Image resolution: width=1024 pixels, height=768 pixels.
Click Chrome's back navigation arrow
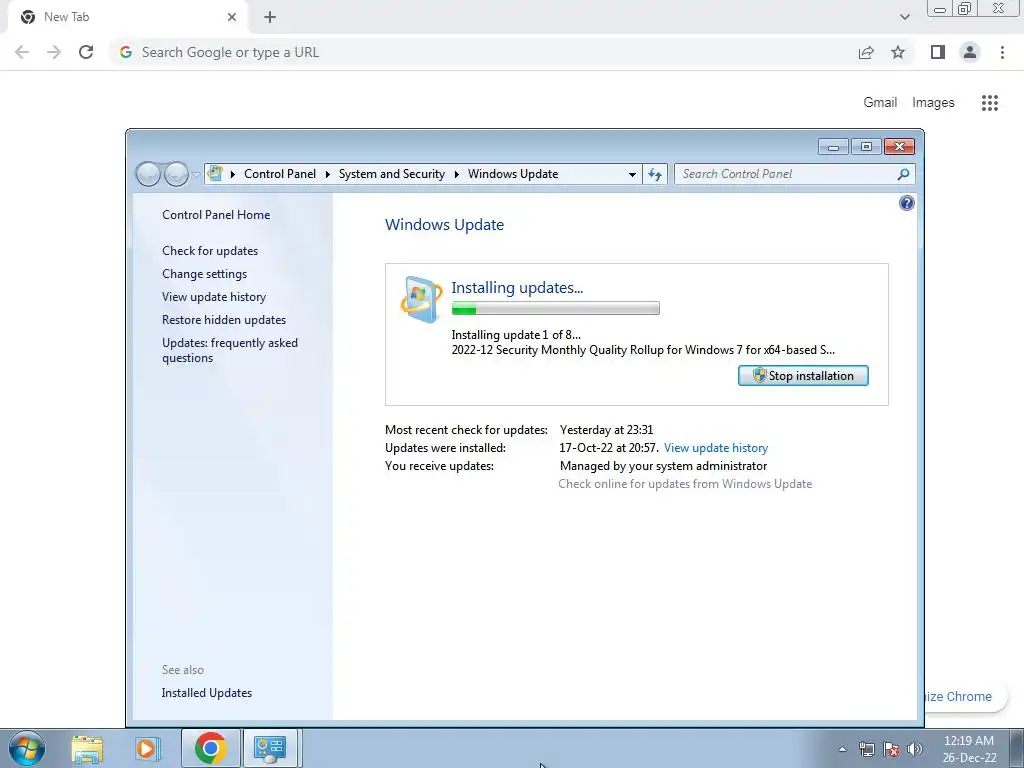[x=22, y=52]
